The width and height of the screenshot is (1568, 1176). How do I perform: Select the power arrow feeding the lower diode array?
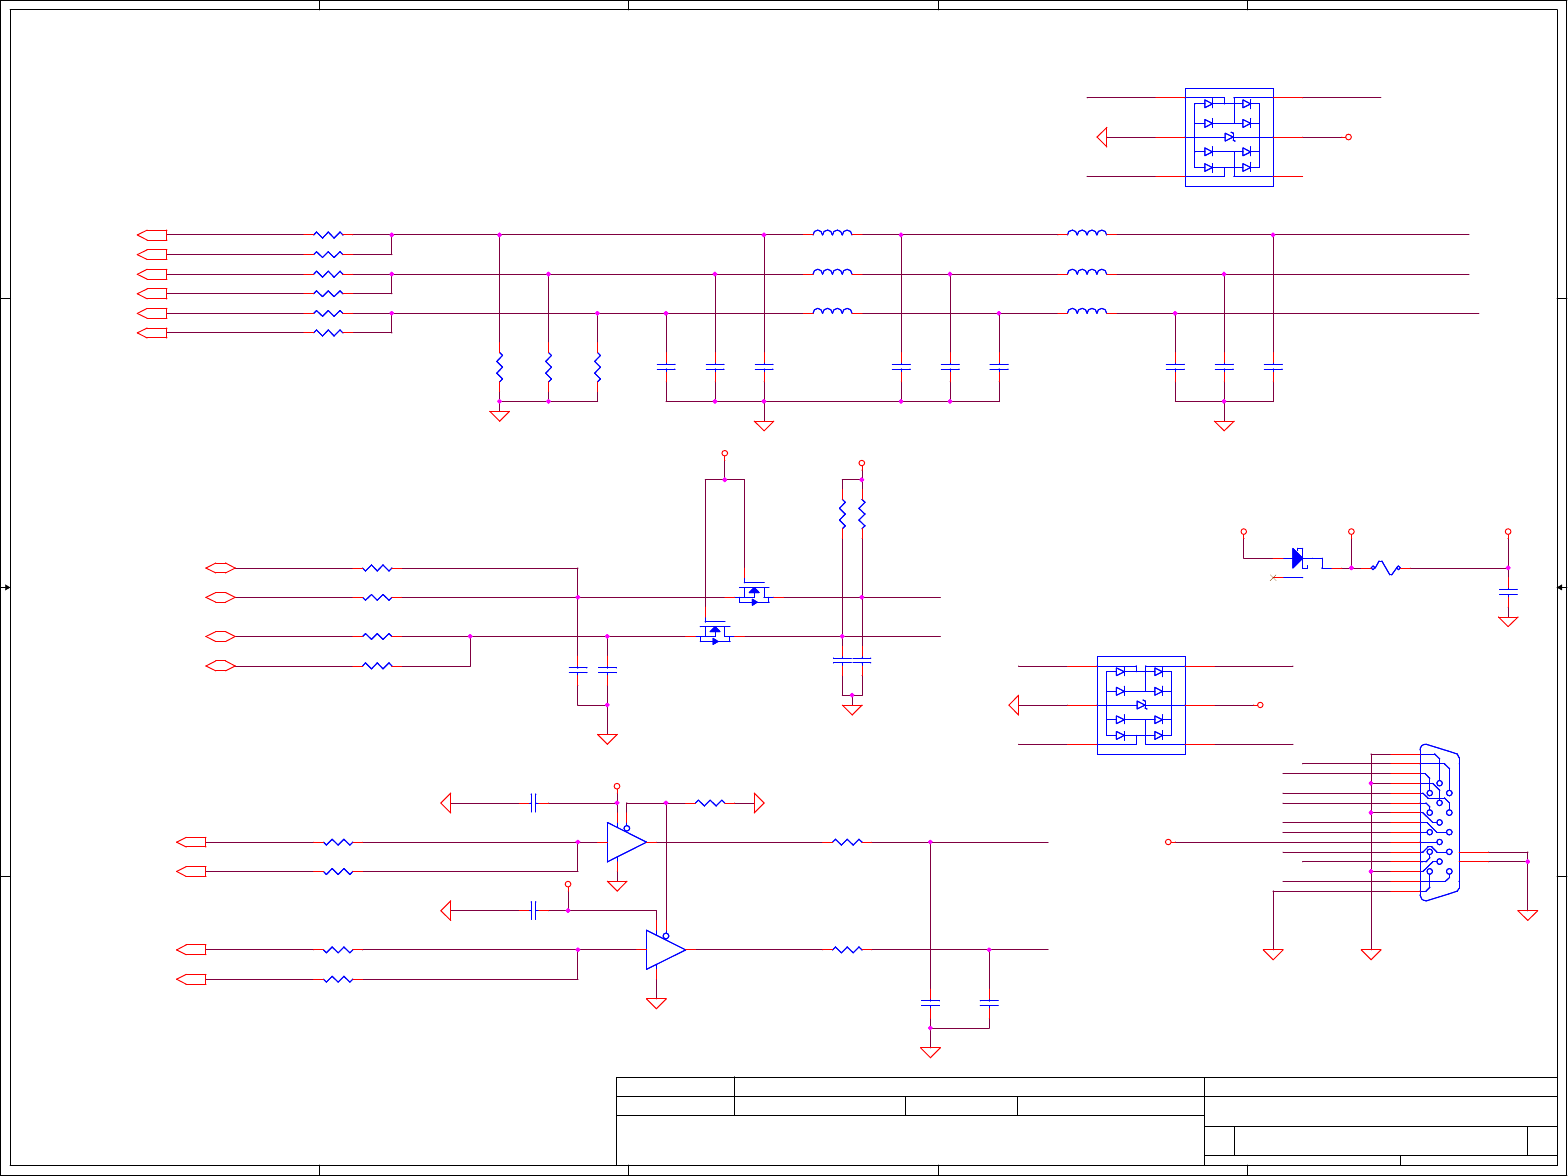(x=1014, y=705)
